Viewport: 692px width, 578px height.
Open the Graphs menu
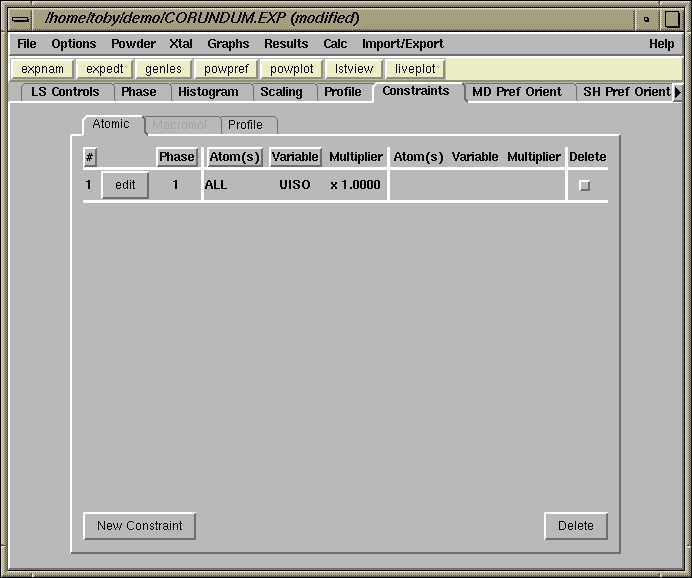coord(228,44)
